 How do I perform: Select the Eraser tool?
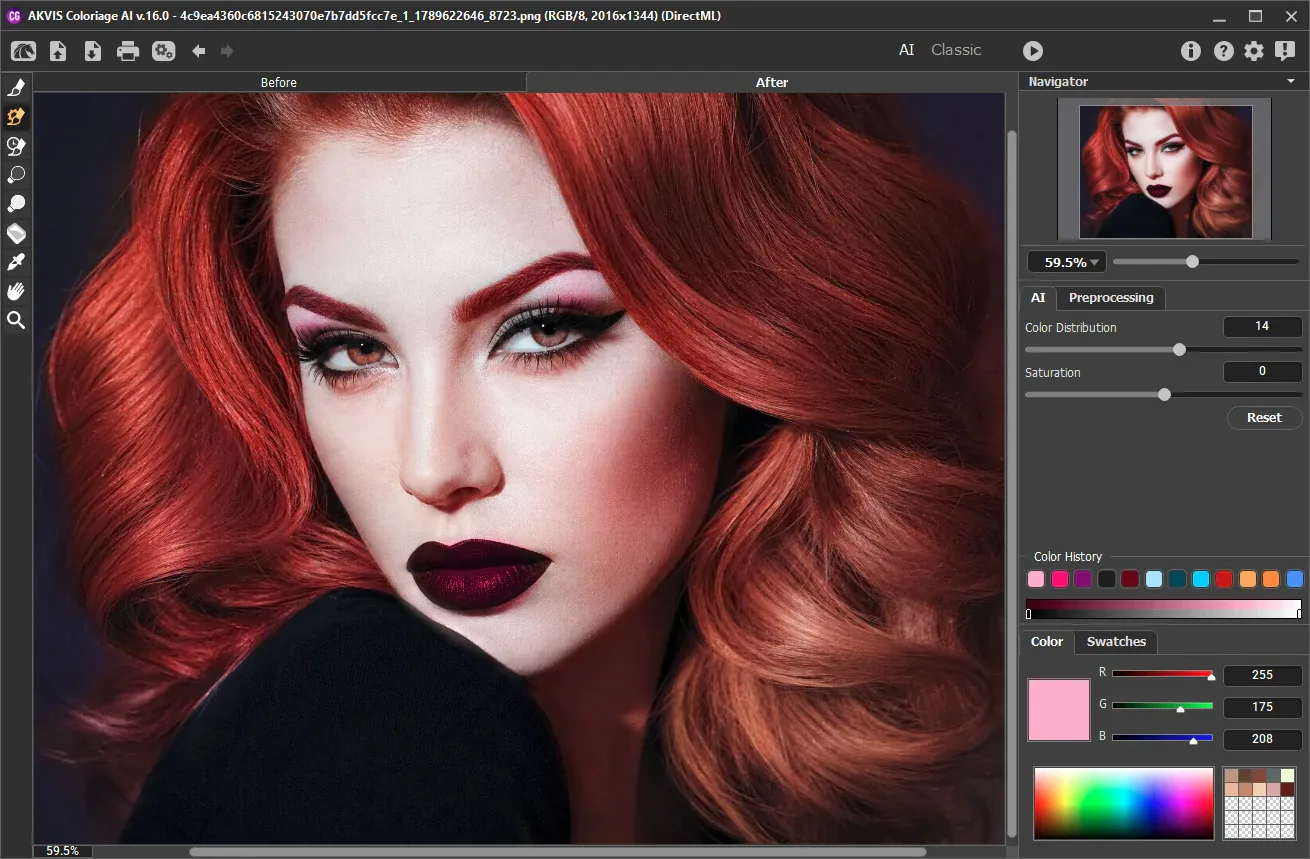click(16, 233)
